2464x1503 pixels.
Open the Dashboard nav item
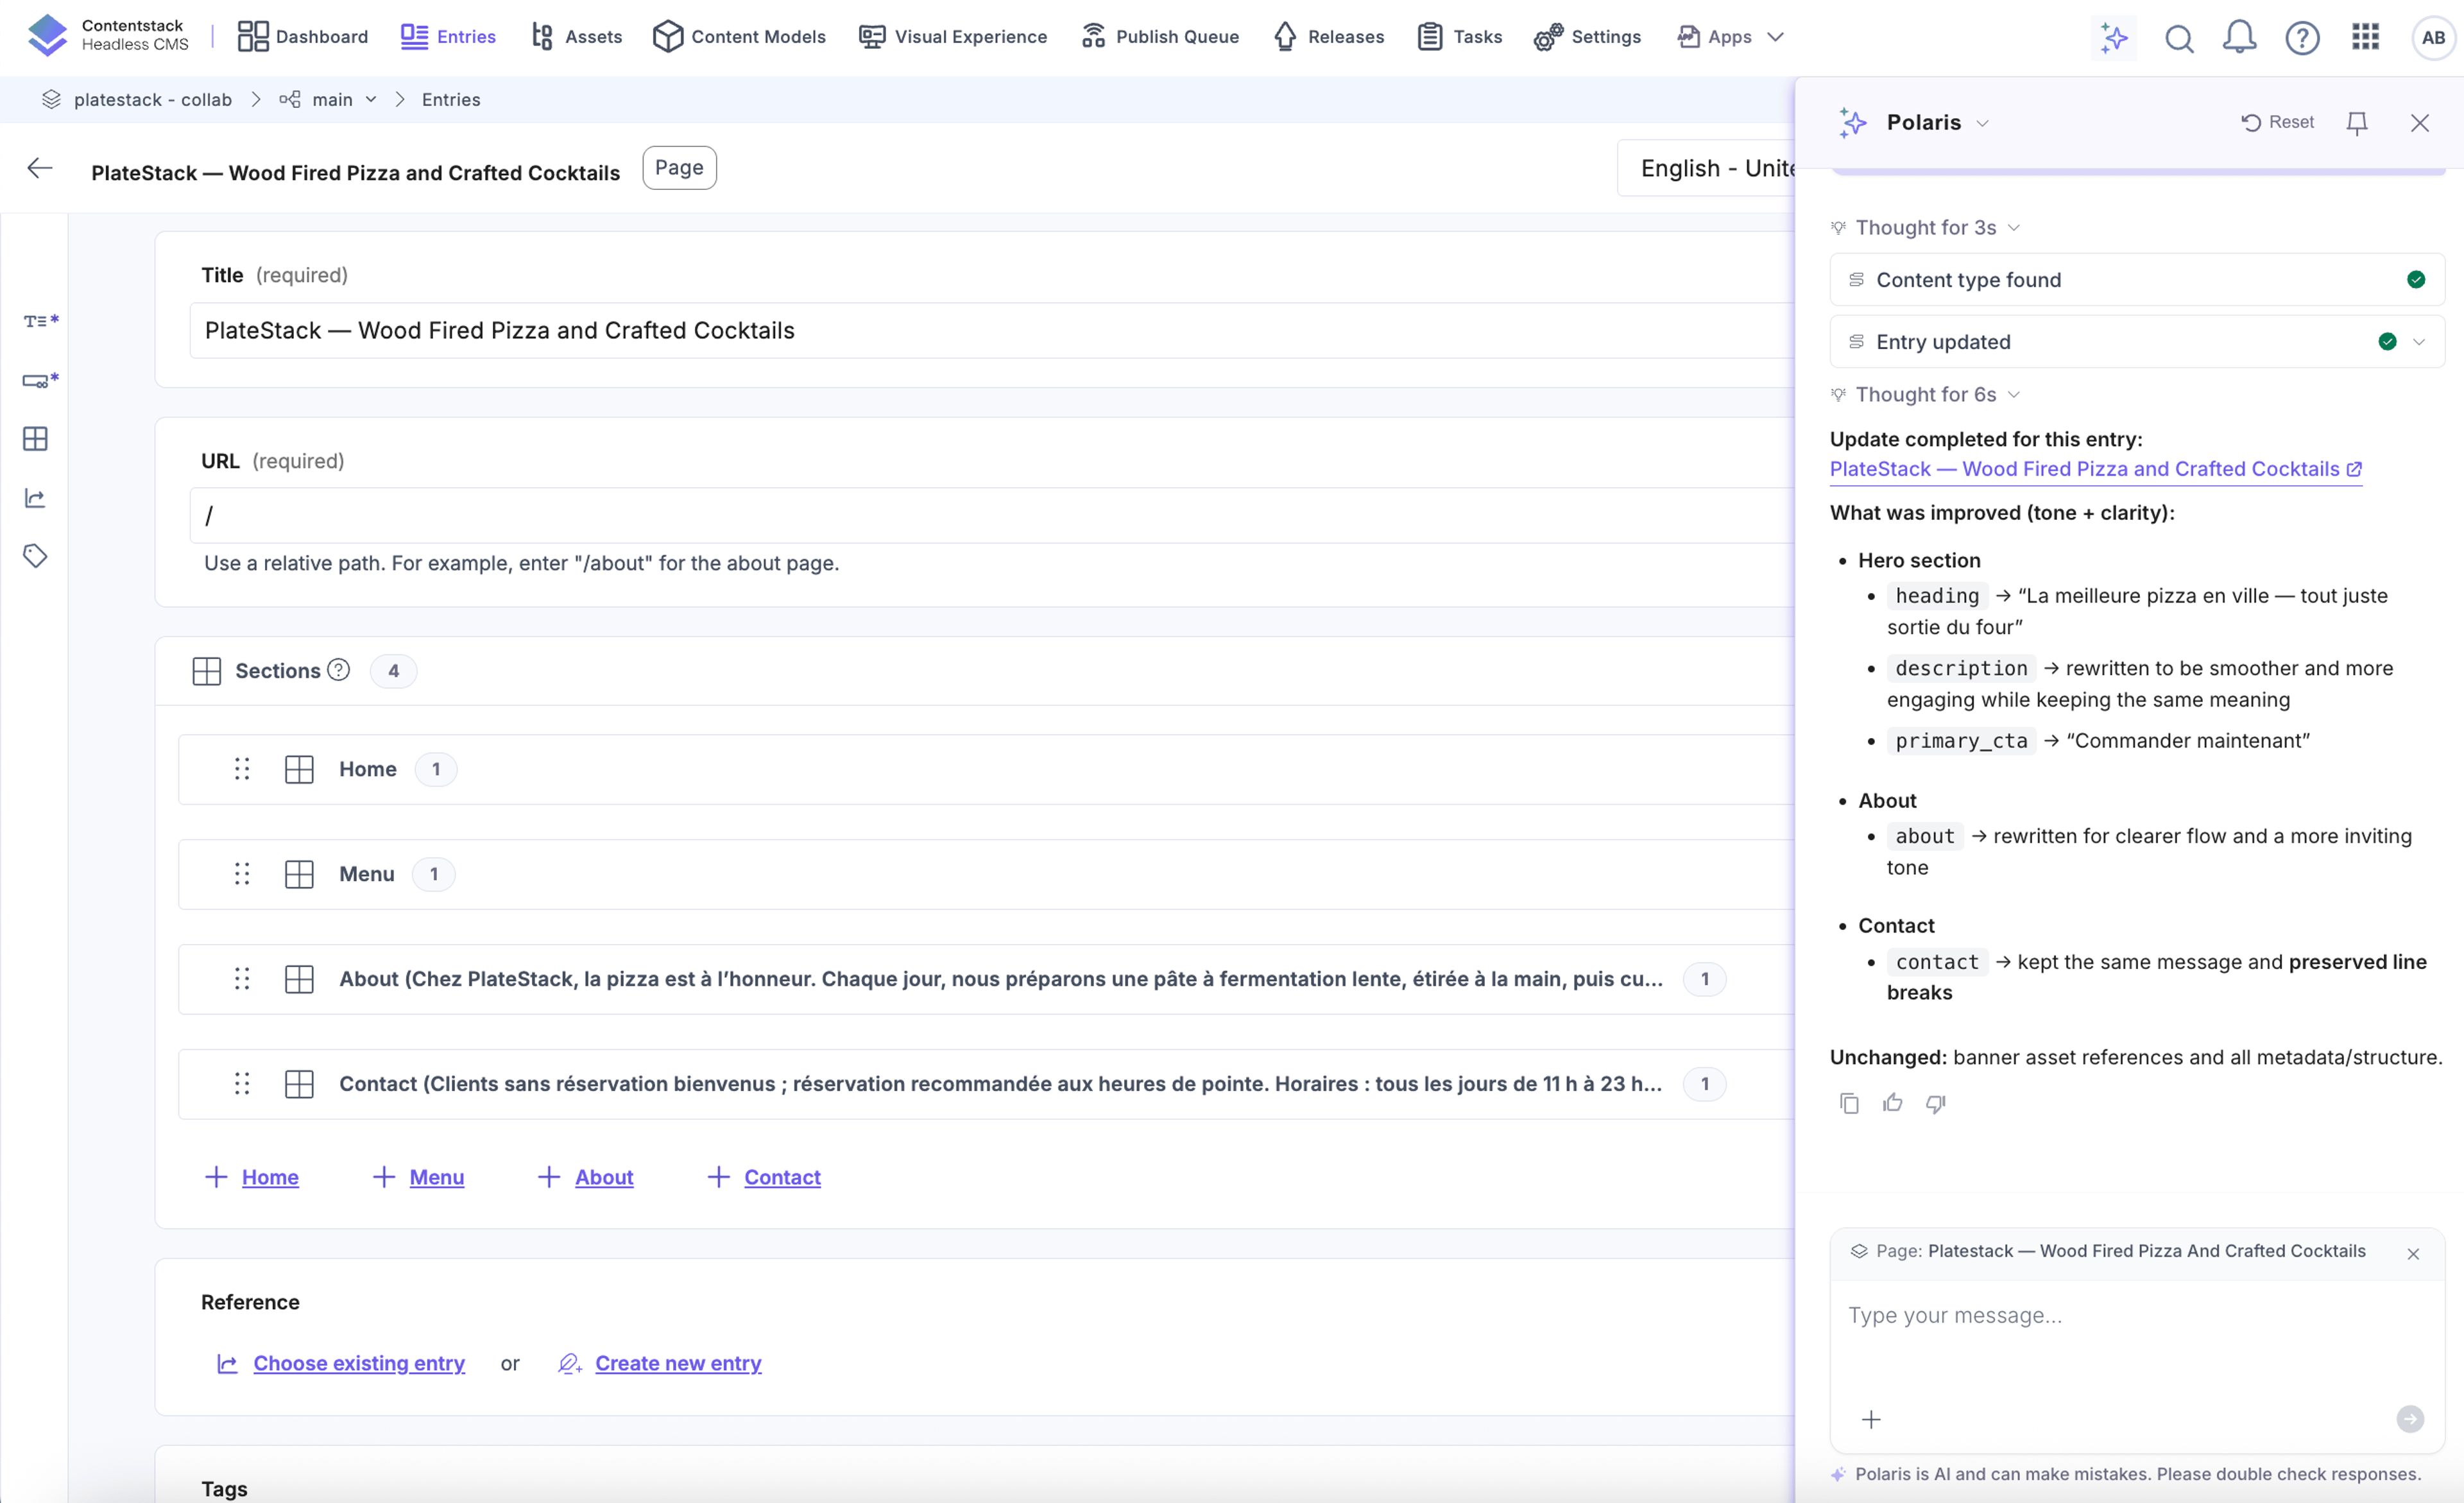303,37
